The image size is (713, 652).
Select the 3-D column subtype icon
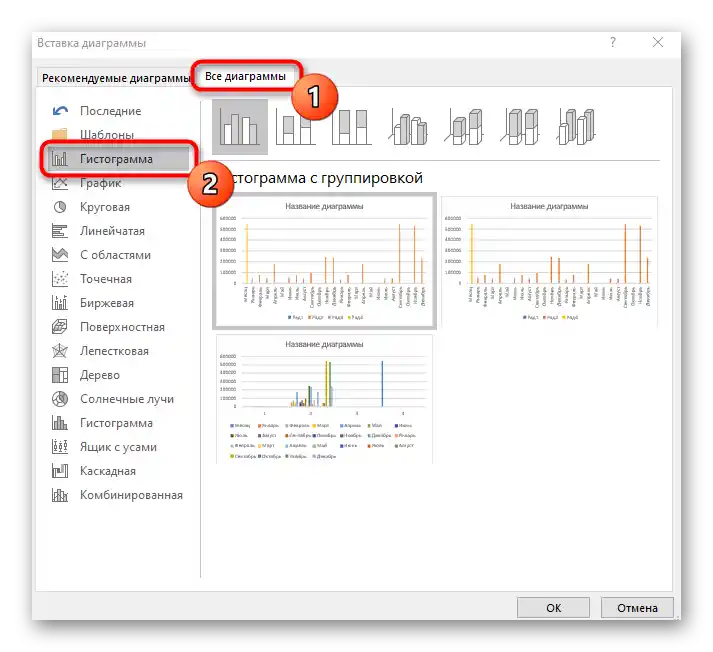(x=576, y=127)
